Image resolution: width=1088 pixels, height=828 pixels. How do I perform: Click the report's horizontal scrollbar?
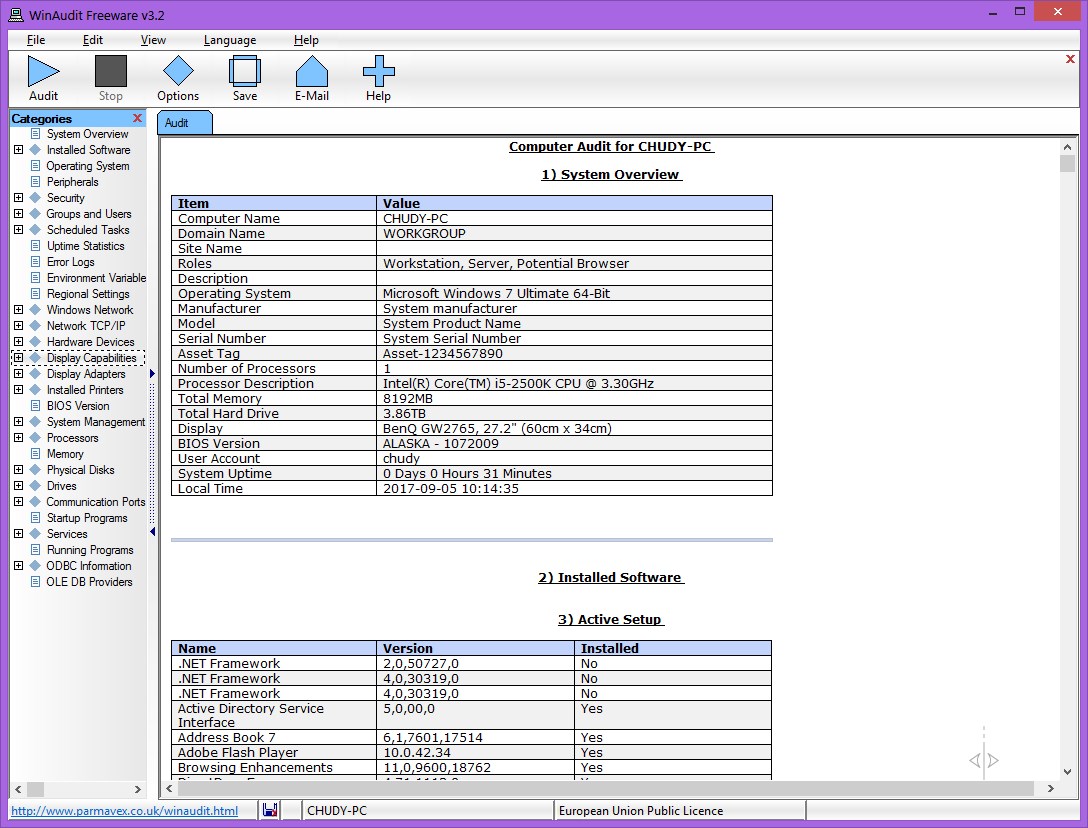point(600,789)
